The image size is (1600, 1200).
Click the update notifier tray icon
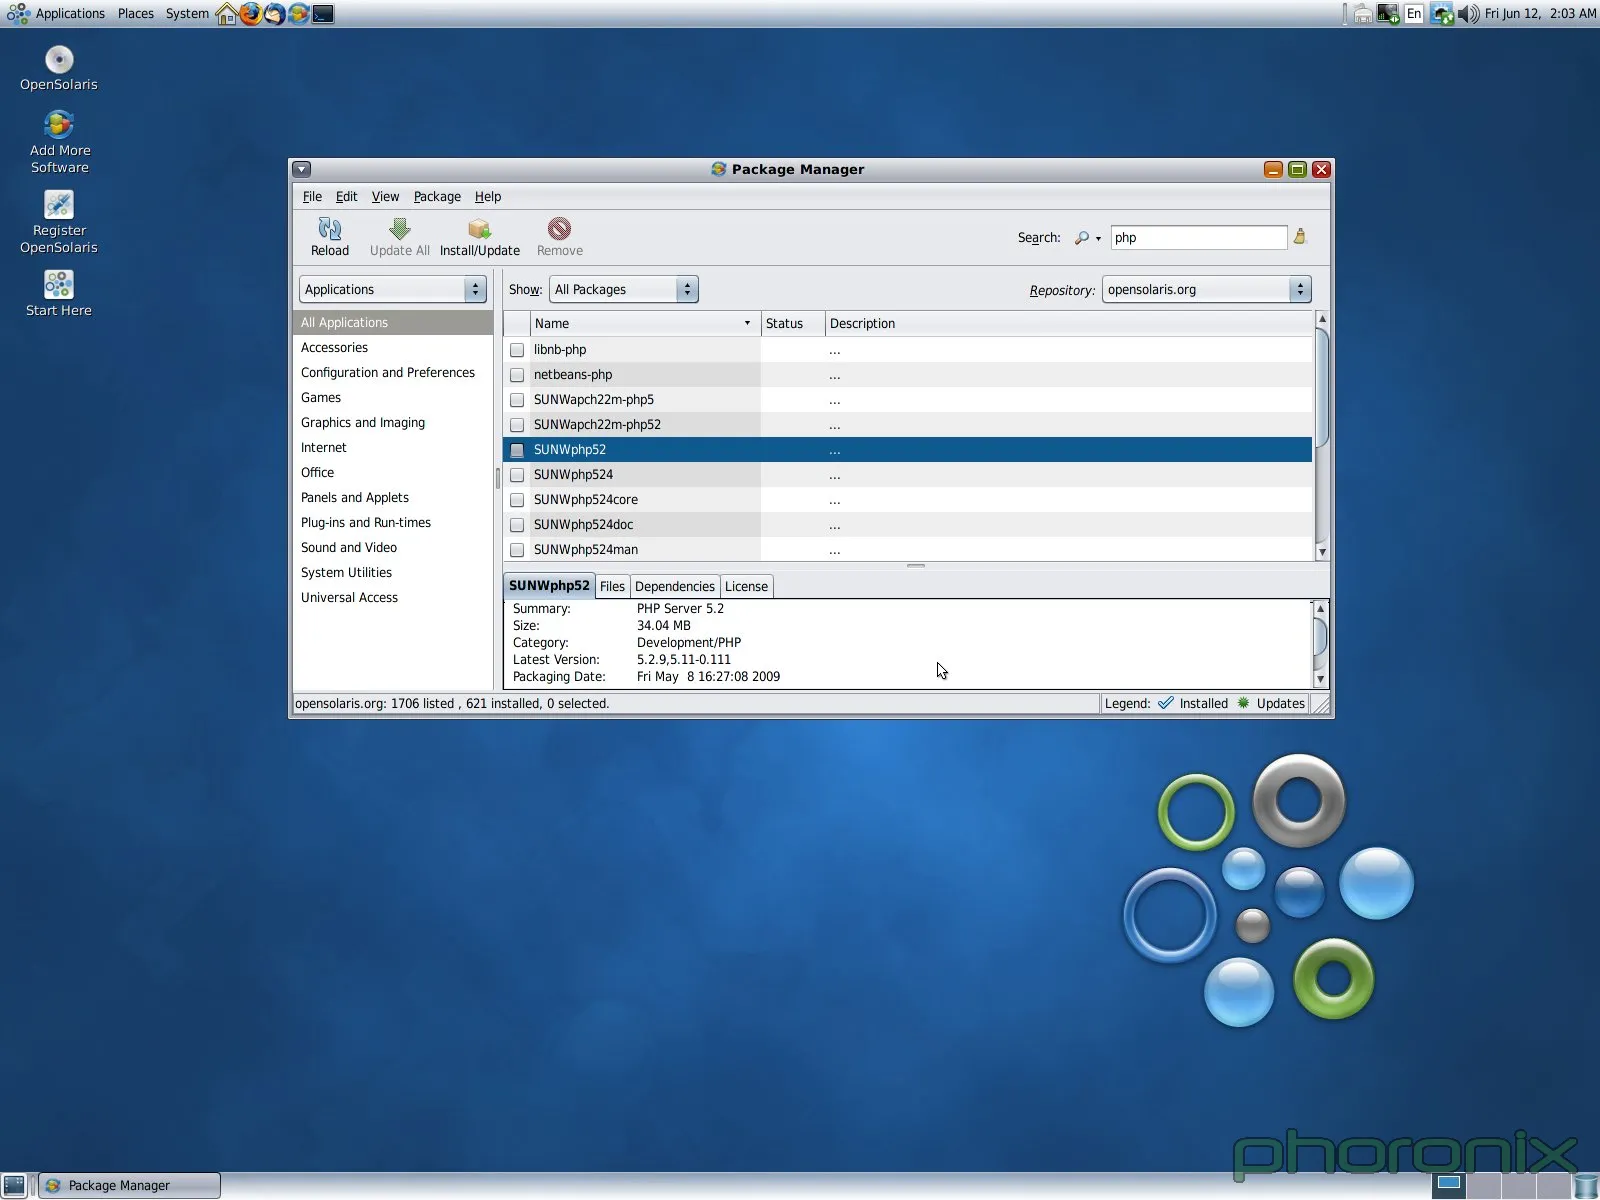pyautogui.click(x=1441, y=14)
